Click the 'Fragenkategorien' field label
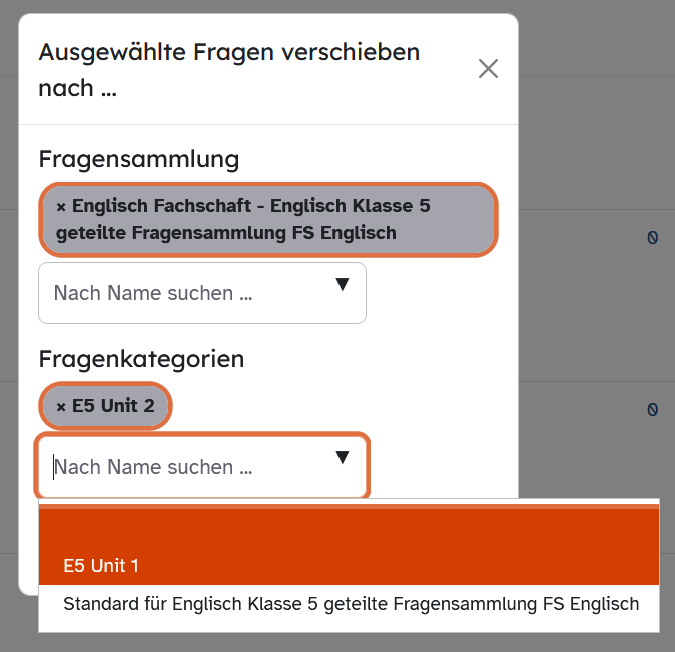Screen dimensions: 675x652 (141, 359)
